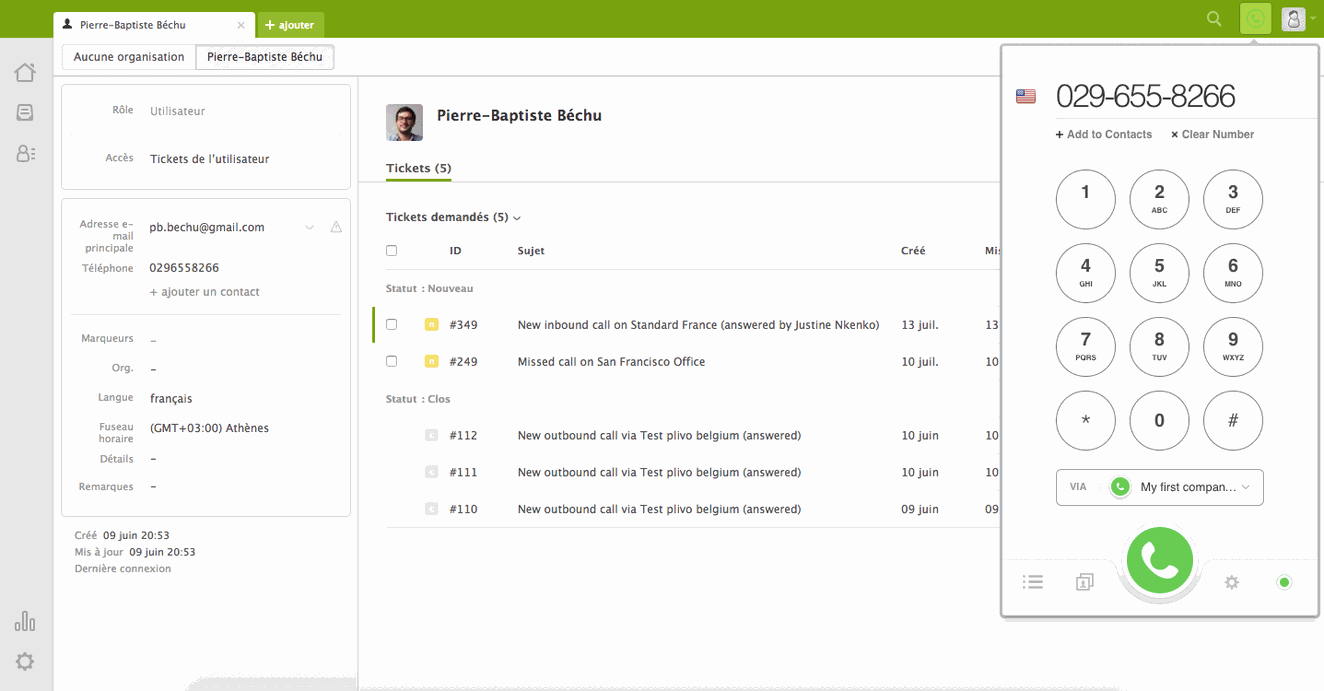Dial keypad digit 5 JKL
1324x691 pixels.
pos(1159,273)
